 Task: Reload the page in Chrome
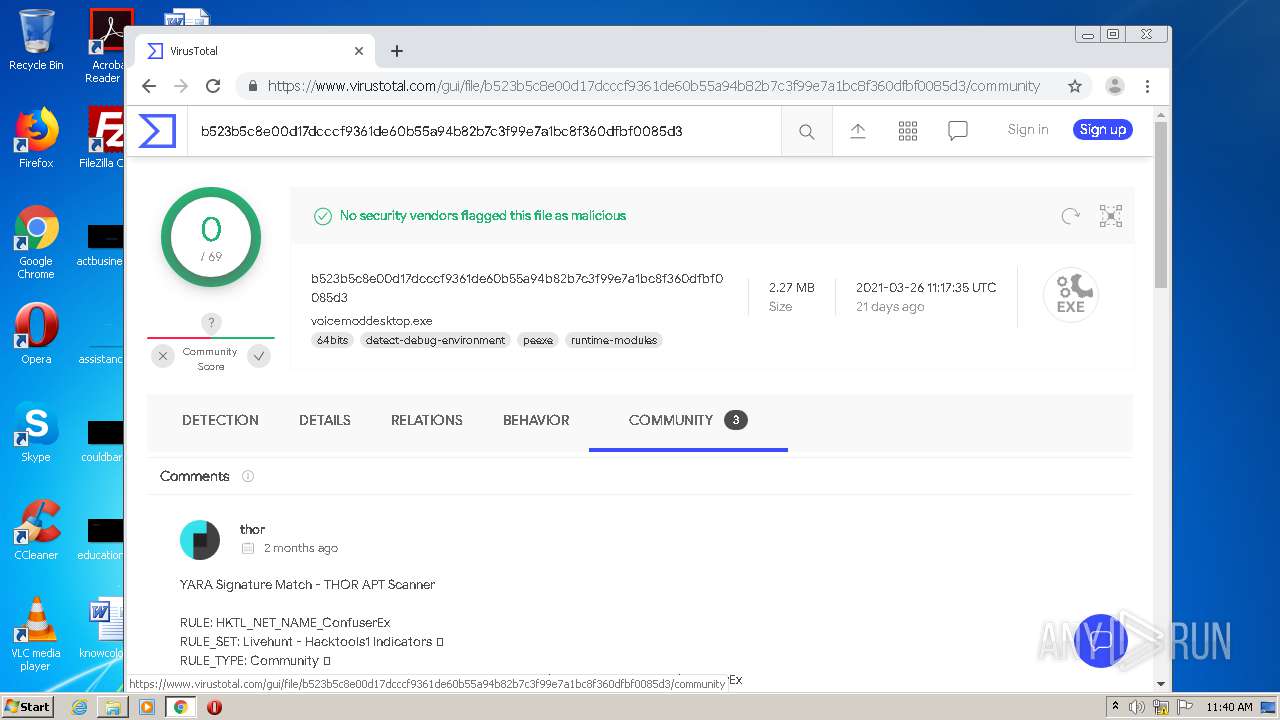coord(213,86)
